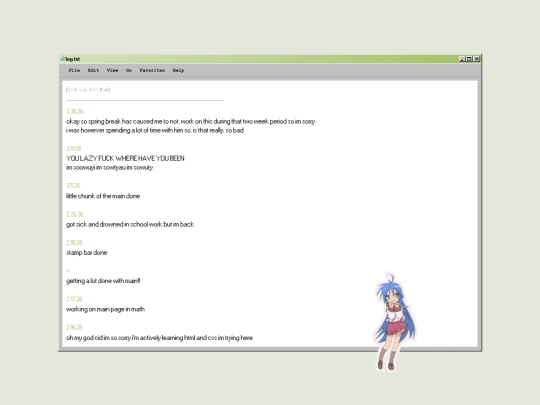Screen dimensions: 540x405
Task: Click "getting a lot done with main!!" line
Action: 103,281
